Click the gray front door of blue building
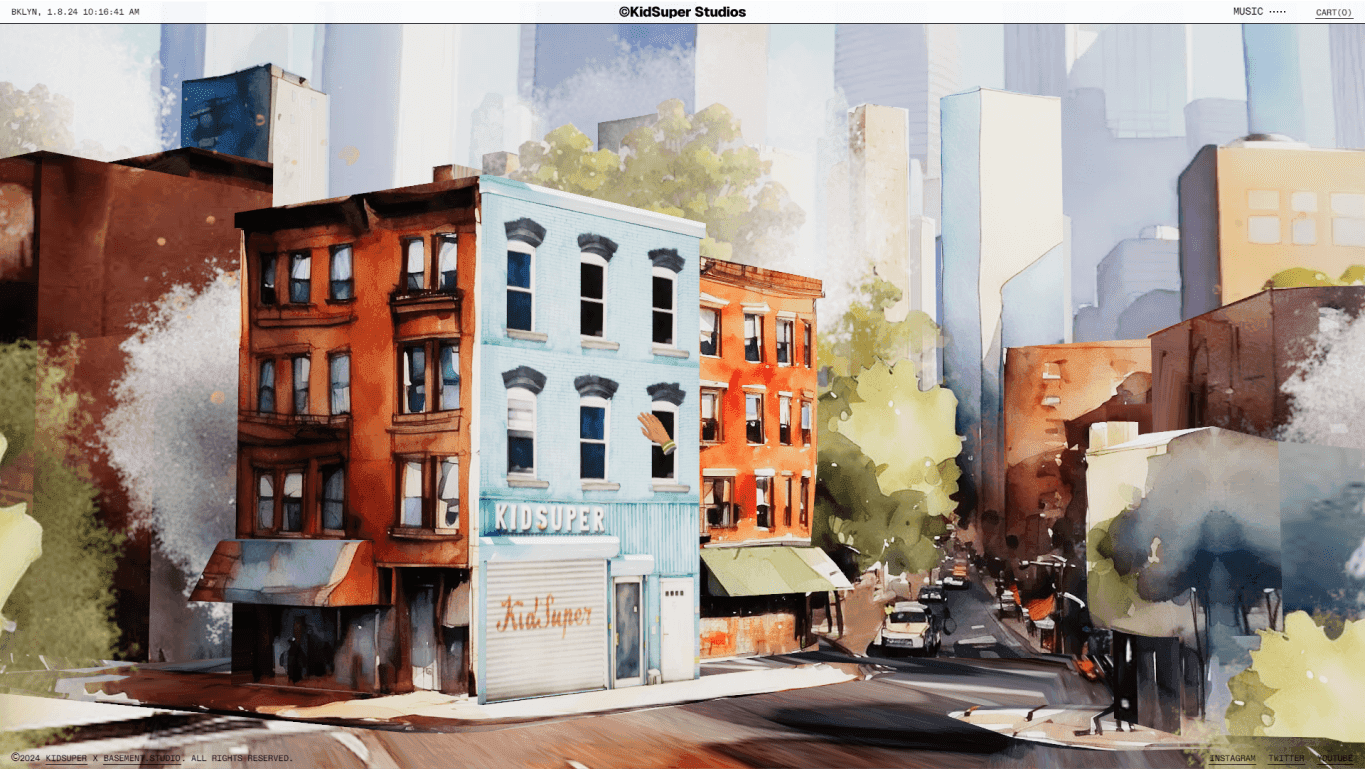The height and width of the screenshot is (769, 1365). pos(628,631)
